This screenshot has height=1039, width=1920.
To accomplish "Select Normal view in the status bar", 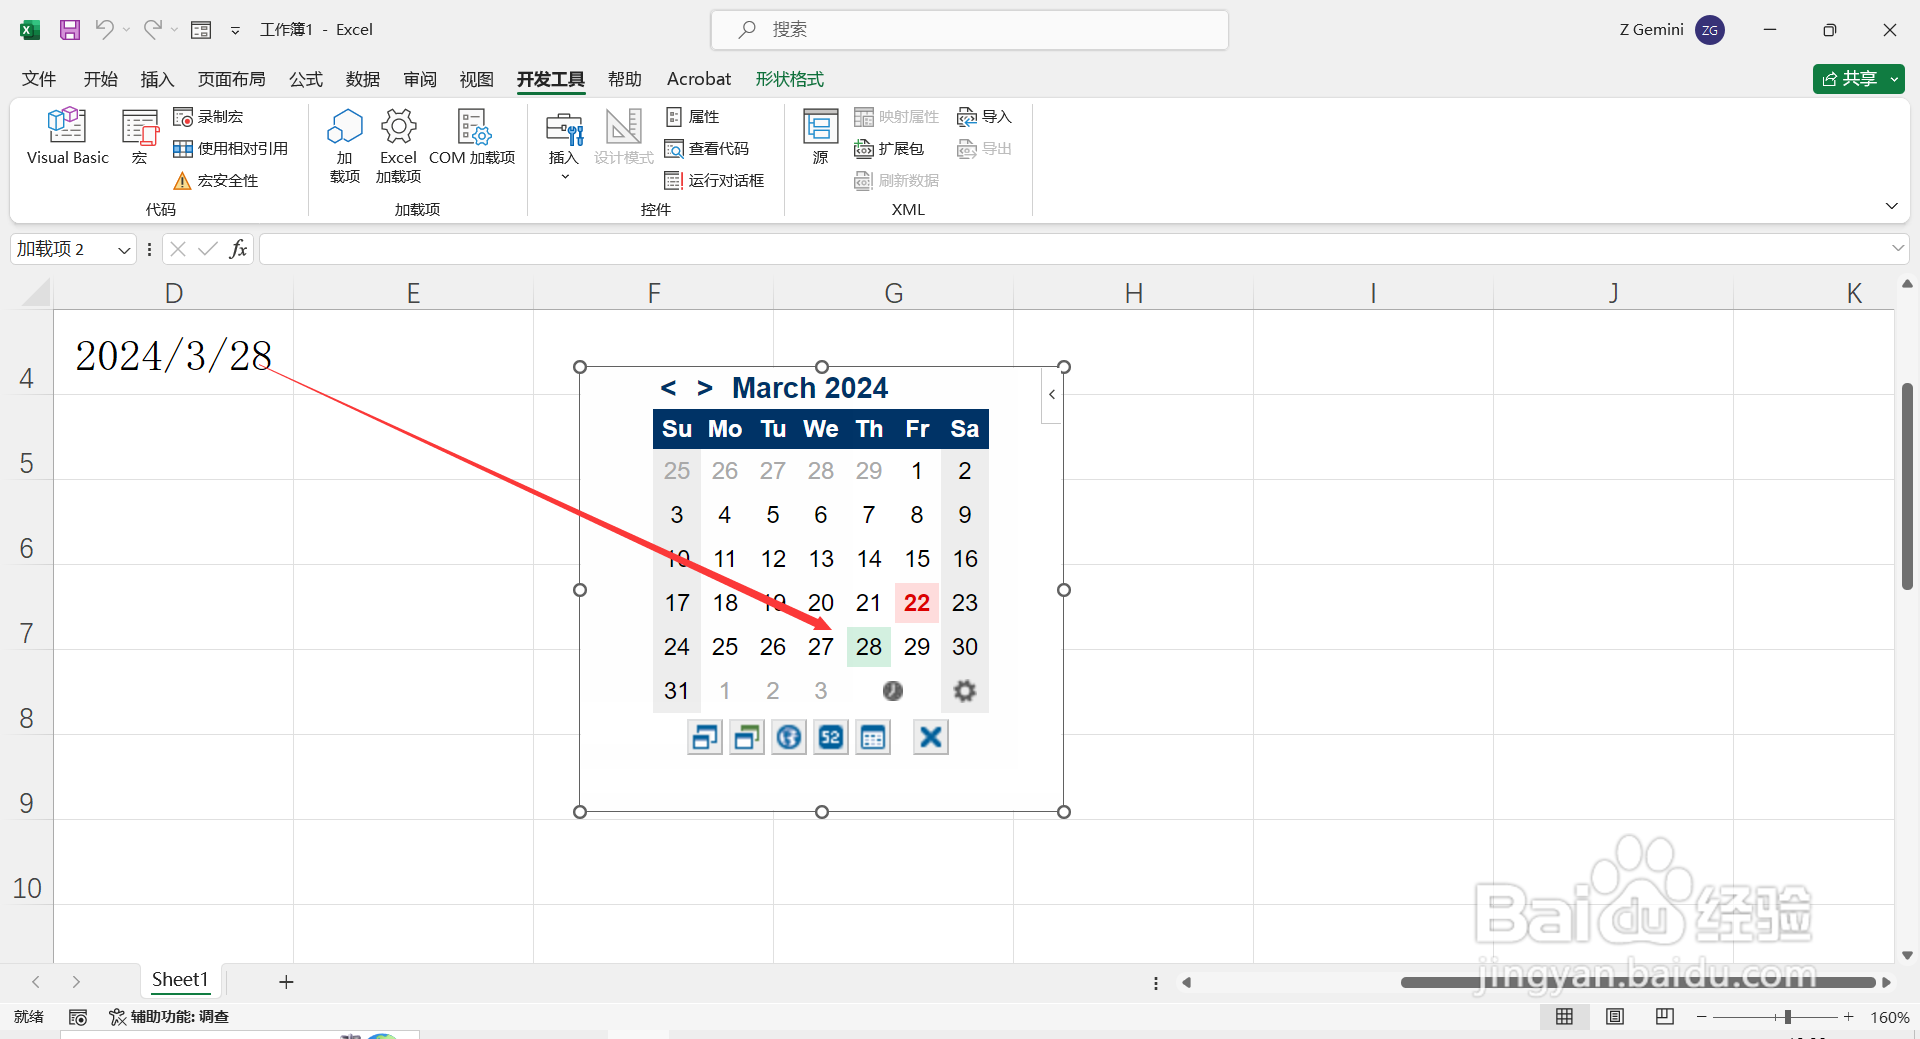I will coord(1565,1017).
